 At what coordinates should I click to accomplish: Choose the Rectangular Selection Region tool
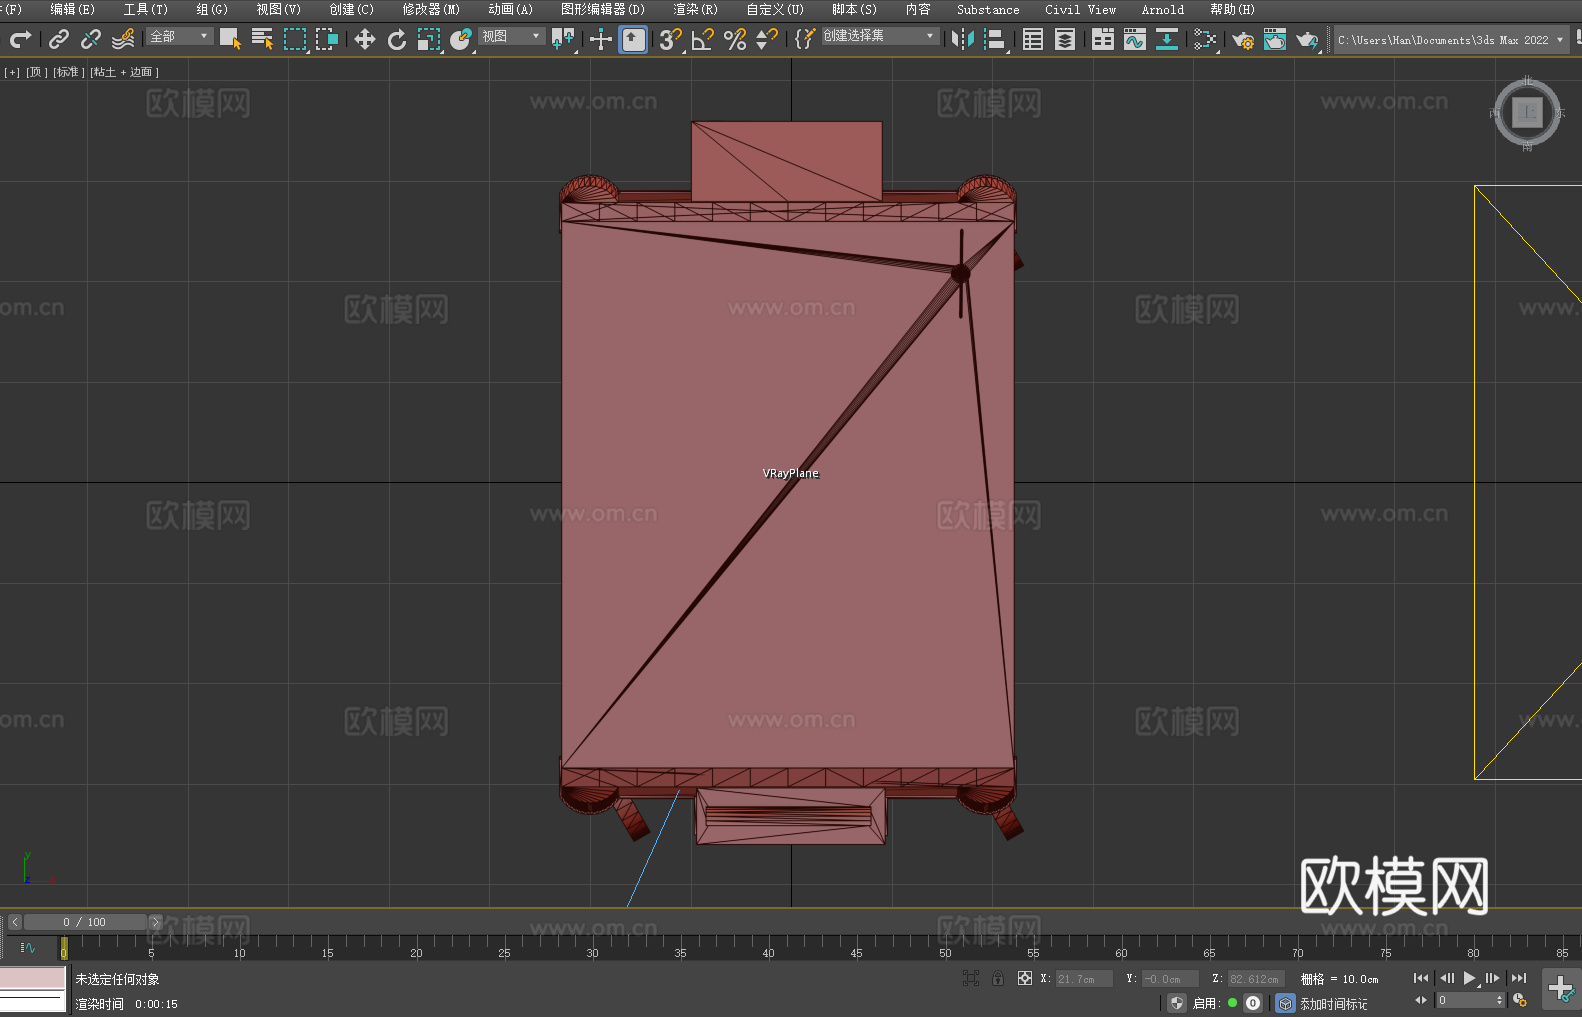(295, 39)
